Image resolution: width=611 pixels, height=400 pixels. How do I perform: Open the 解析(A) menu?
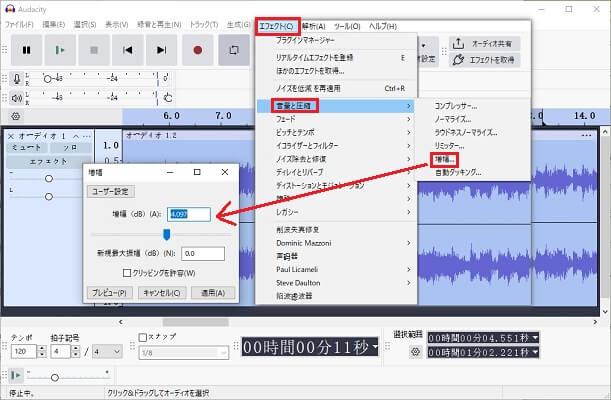click(314, 26)
